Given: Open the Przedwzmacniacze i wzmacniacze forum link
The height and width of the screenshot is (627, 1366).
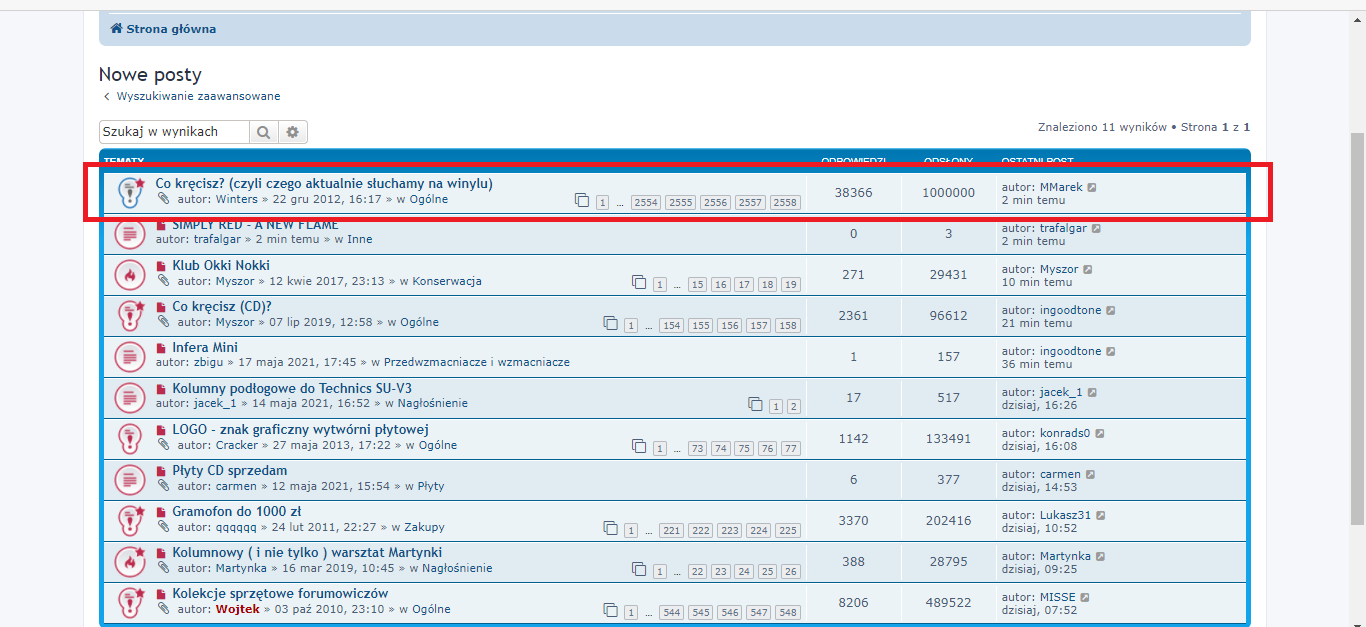Looking at the screenshot, I should click(476, 362).
